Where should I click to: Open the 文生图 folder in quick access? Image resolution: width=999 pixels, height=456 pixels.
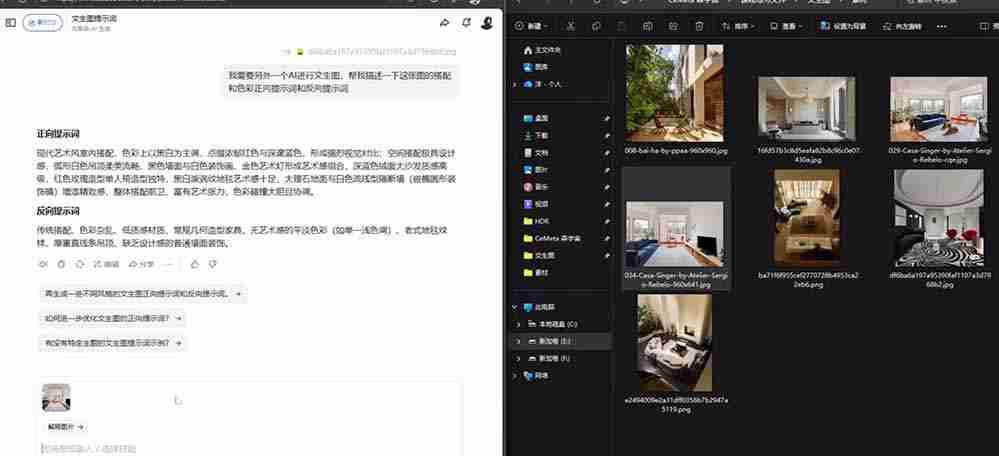pos(538,255)
